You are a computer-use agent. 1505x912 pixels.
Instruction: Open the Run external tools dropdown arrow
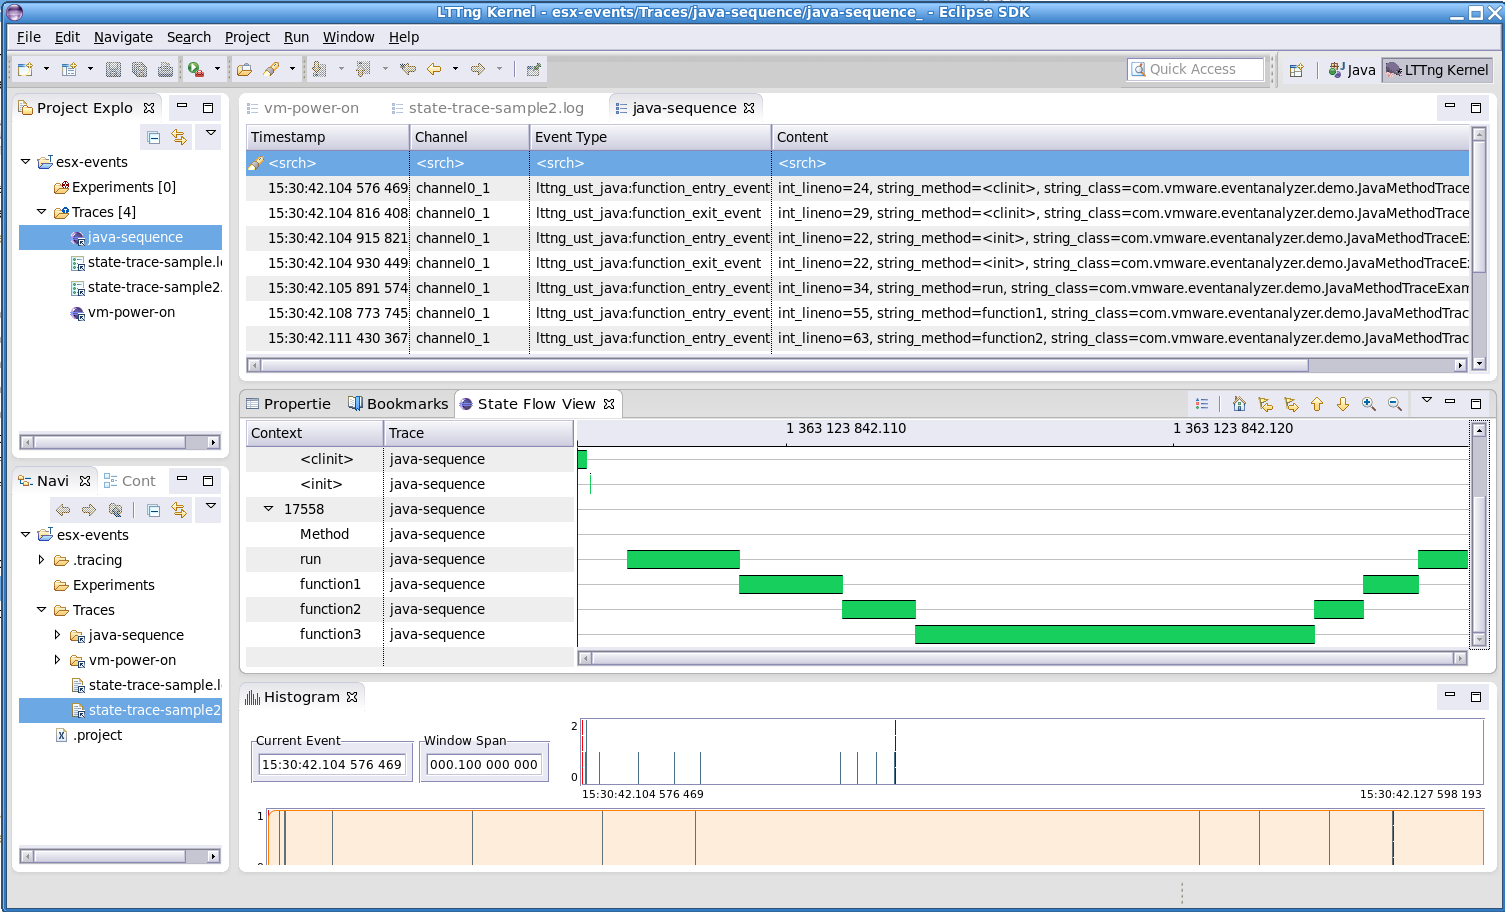(x=217, y=69)
